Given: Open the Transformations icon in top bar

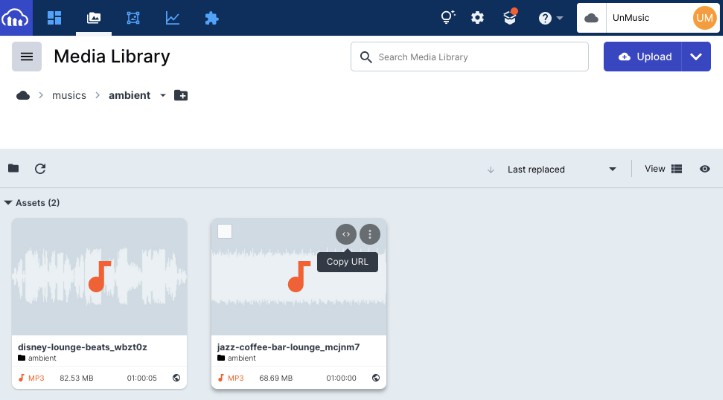Looking at the screenshot, I should [x=134, y=18].
